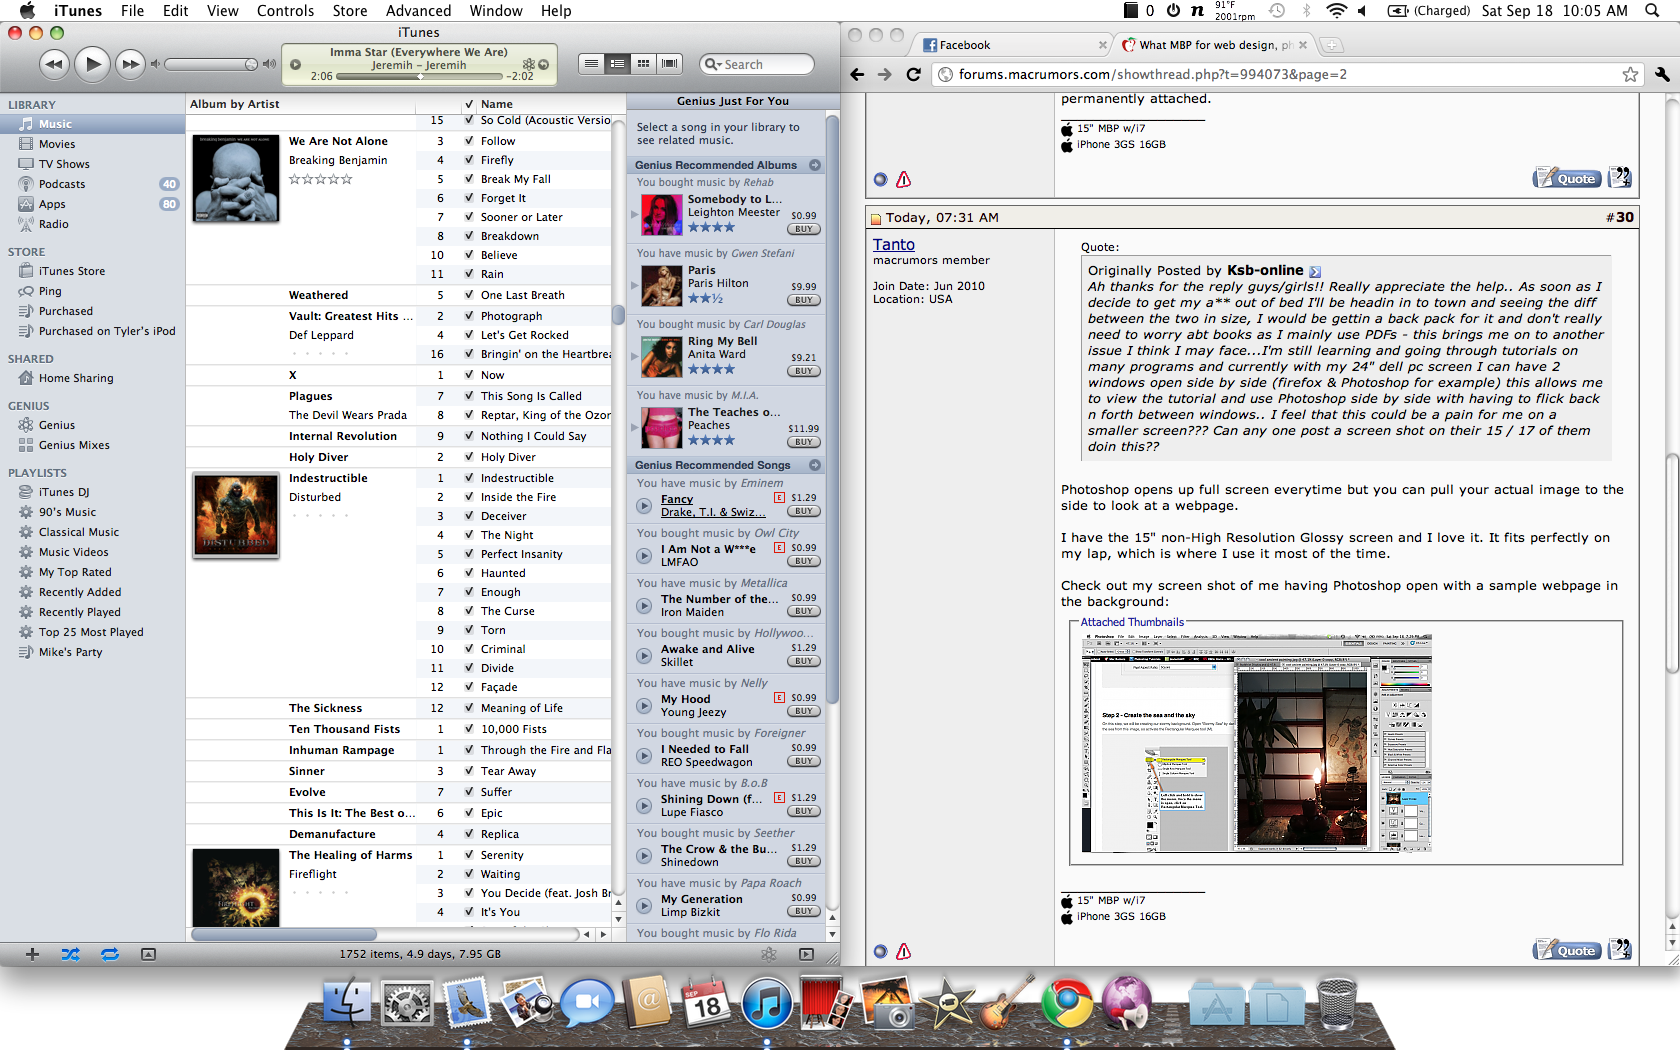Open Tanto's user profile link
This screenshot has height=1050, width=1680.
894,244
